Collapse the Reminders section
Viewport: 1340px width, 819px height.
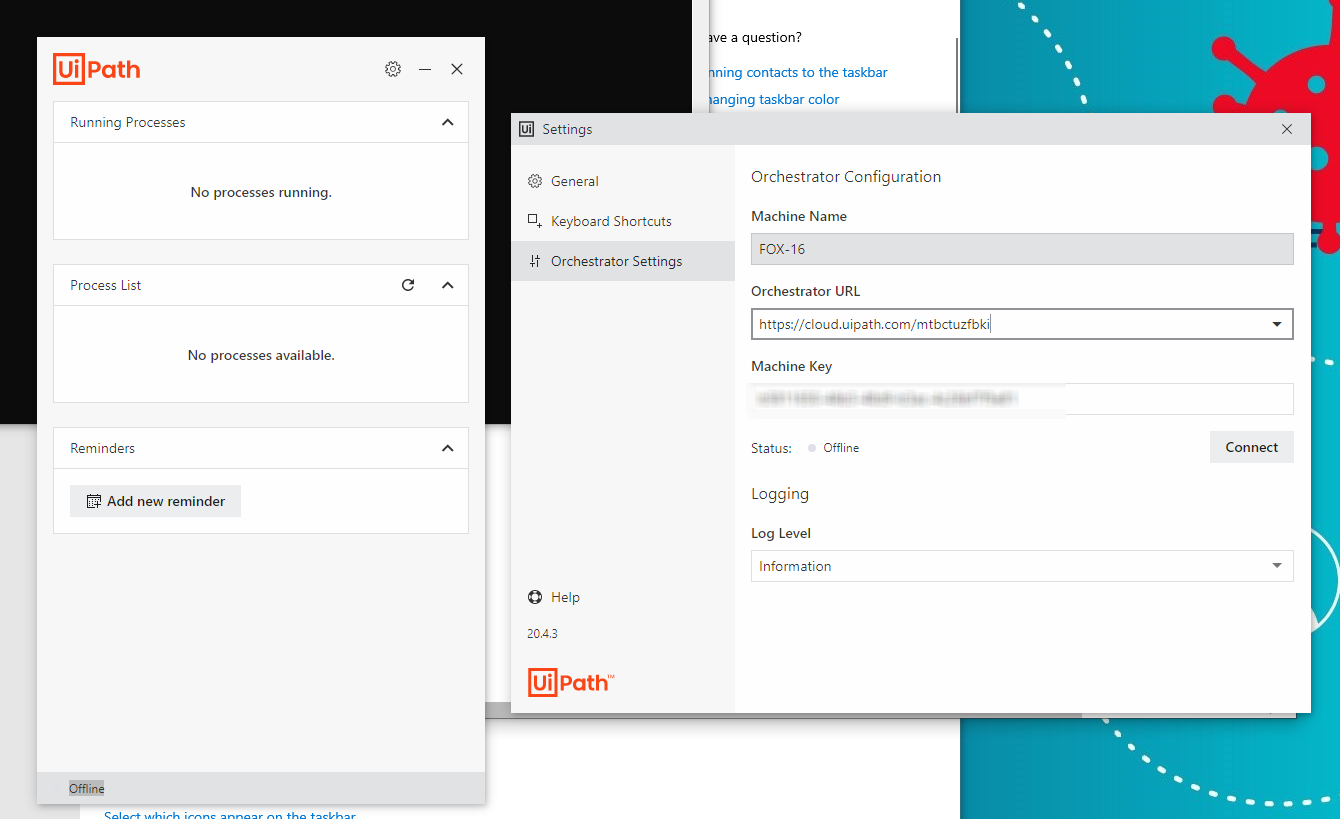pyautogui.click(x=447, y=448)
